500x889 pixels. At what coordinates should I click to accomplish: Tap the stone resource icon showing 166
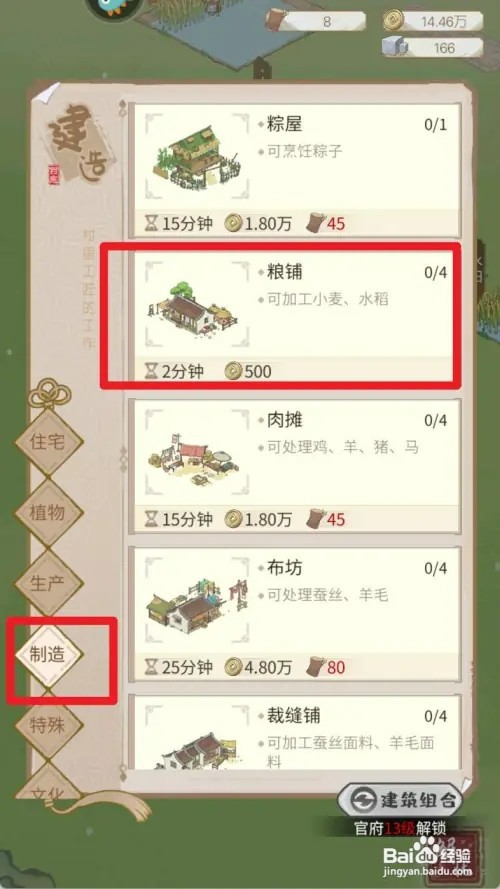coord(395,48)
